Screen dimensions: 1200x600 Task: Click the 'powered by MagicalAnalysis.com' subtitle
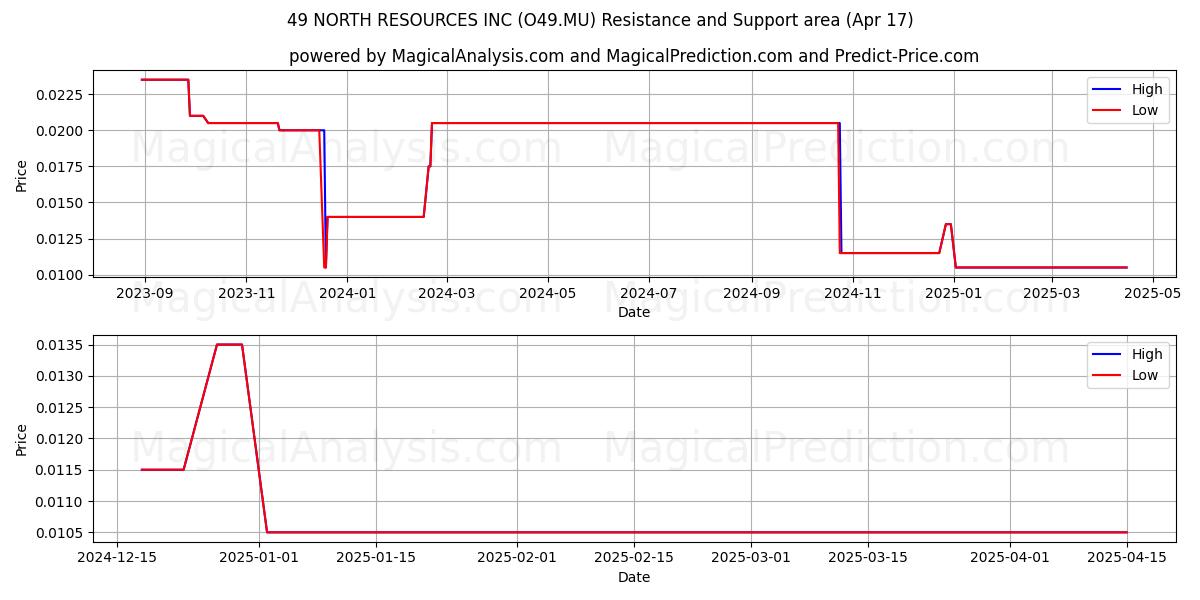click(634, 56)
